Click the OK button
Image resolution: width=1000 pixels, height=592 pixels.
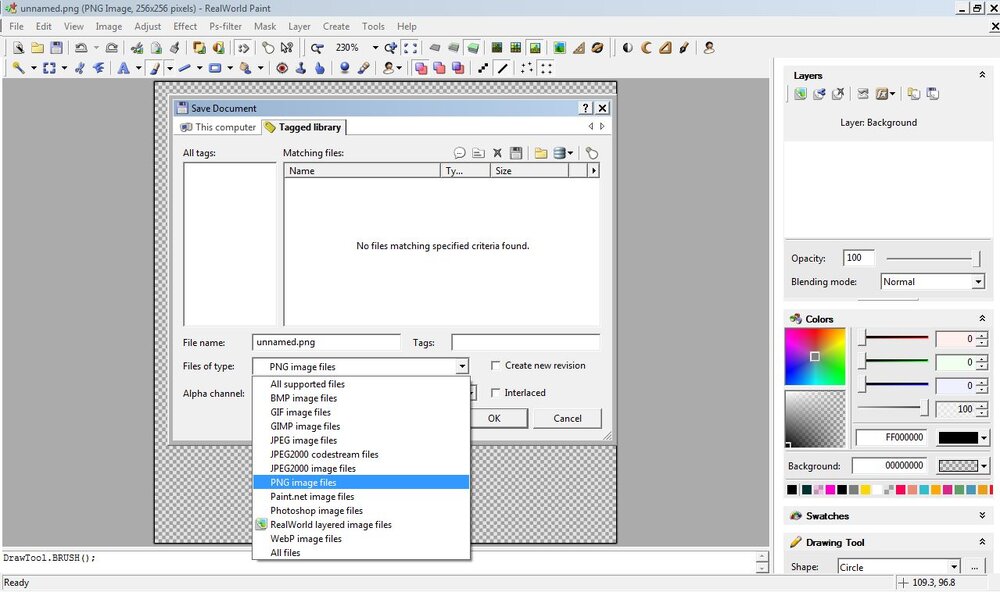coord(494,418)
